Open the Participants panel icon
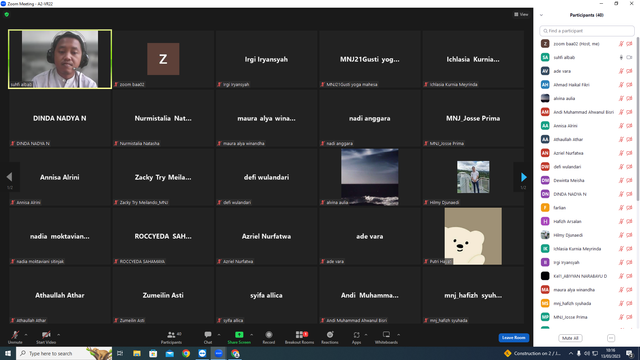This screenshot has width=640, height=360. [x=171, y=335]
